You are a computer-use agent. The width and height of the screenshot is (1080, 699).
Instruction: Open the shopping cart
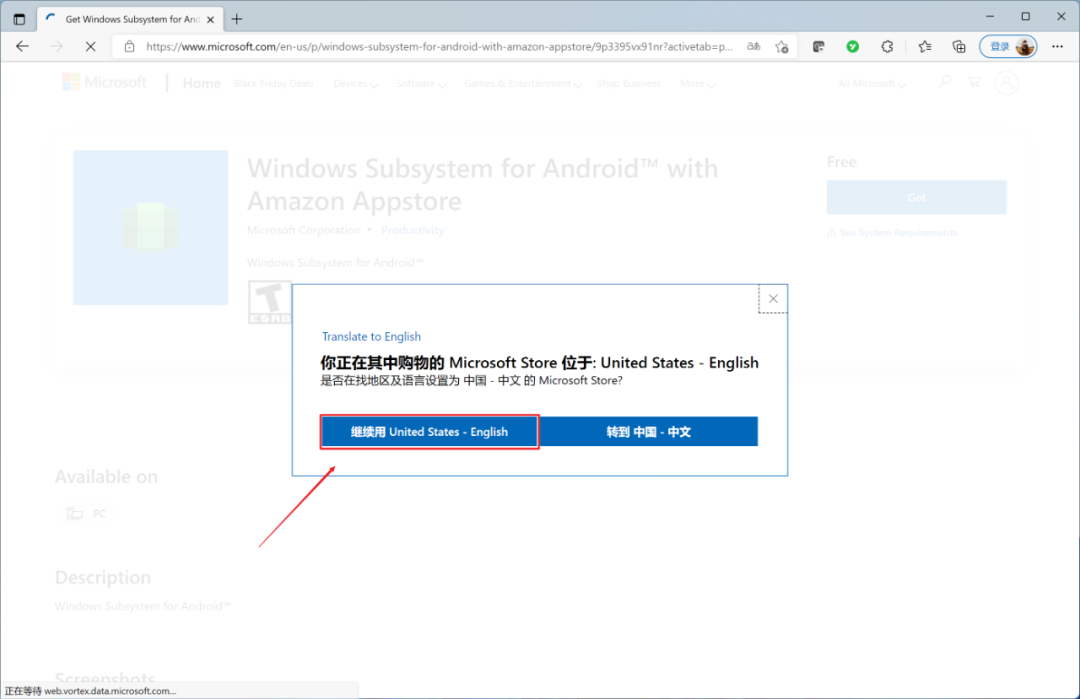click(x=974, y=82)
